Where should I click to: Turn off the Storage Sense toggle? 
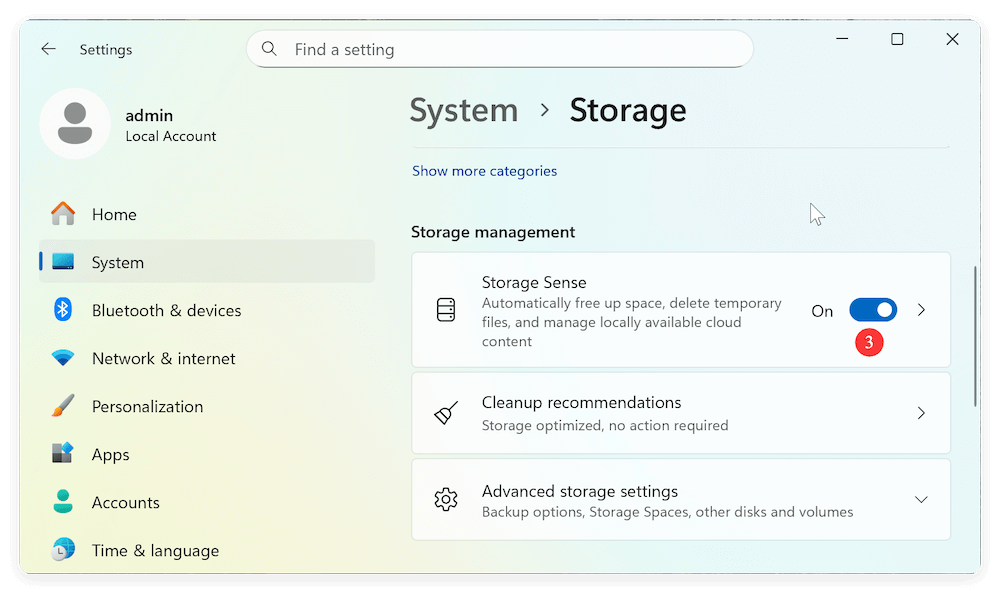point(872,311)
